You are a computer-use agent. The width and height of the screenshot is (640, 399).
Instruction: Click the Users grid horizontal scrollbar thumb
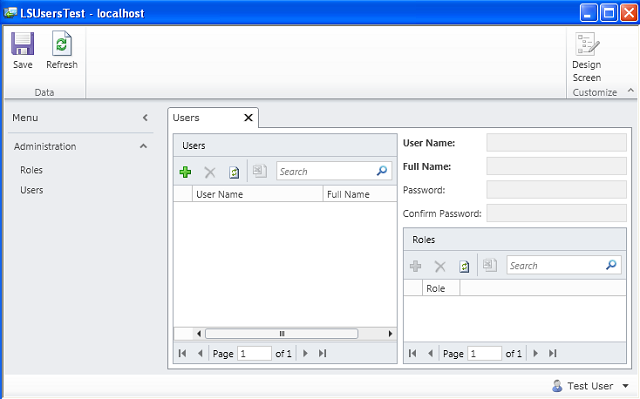point(282,334)
